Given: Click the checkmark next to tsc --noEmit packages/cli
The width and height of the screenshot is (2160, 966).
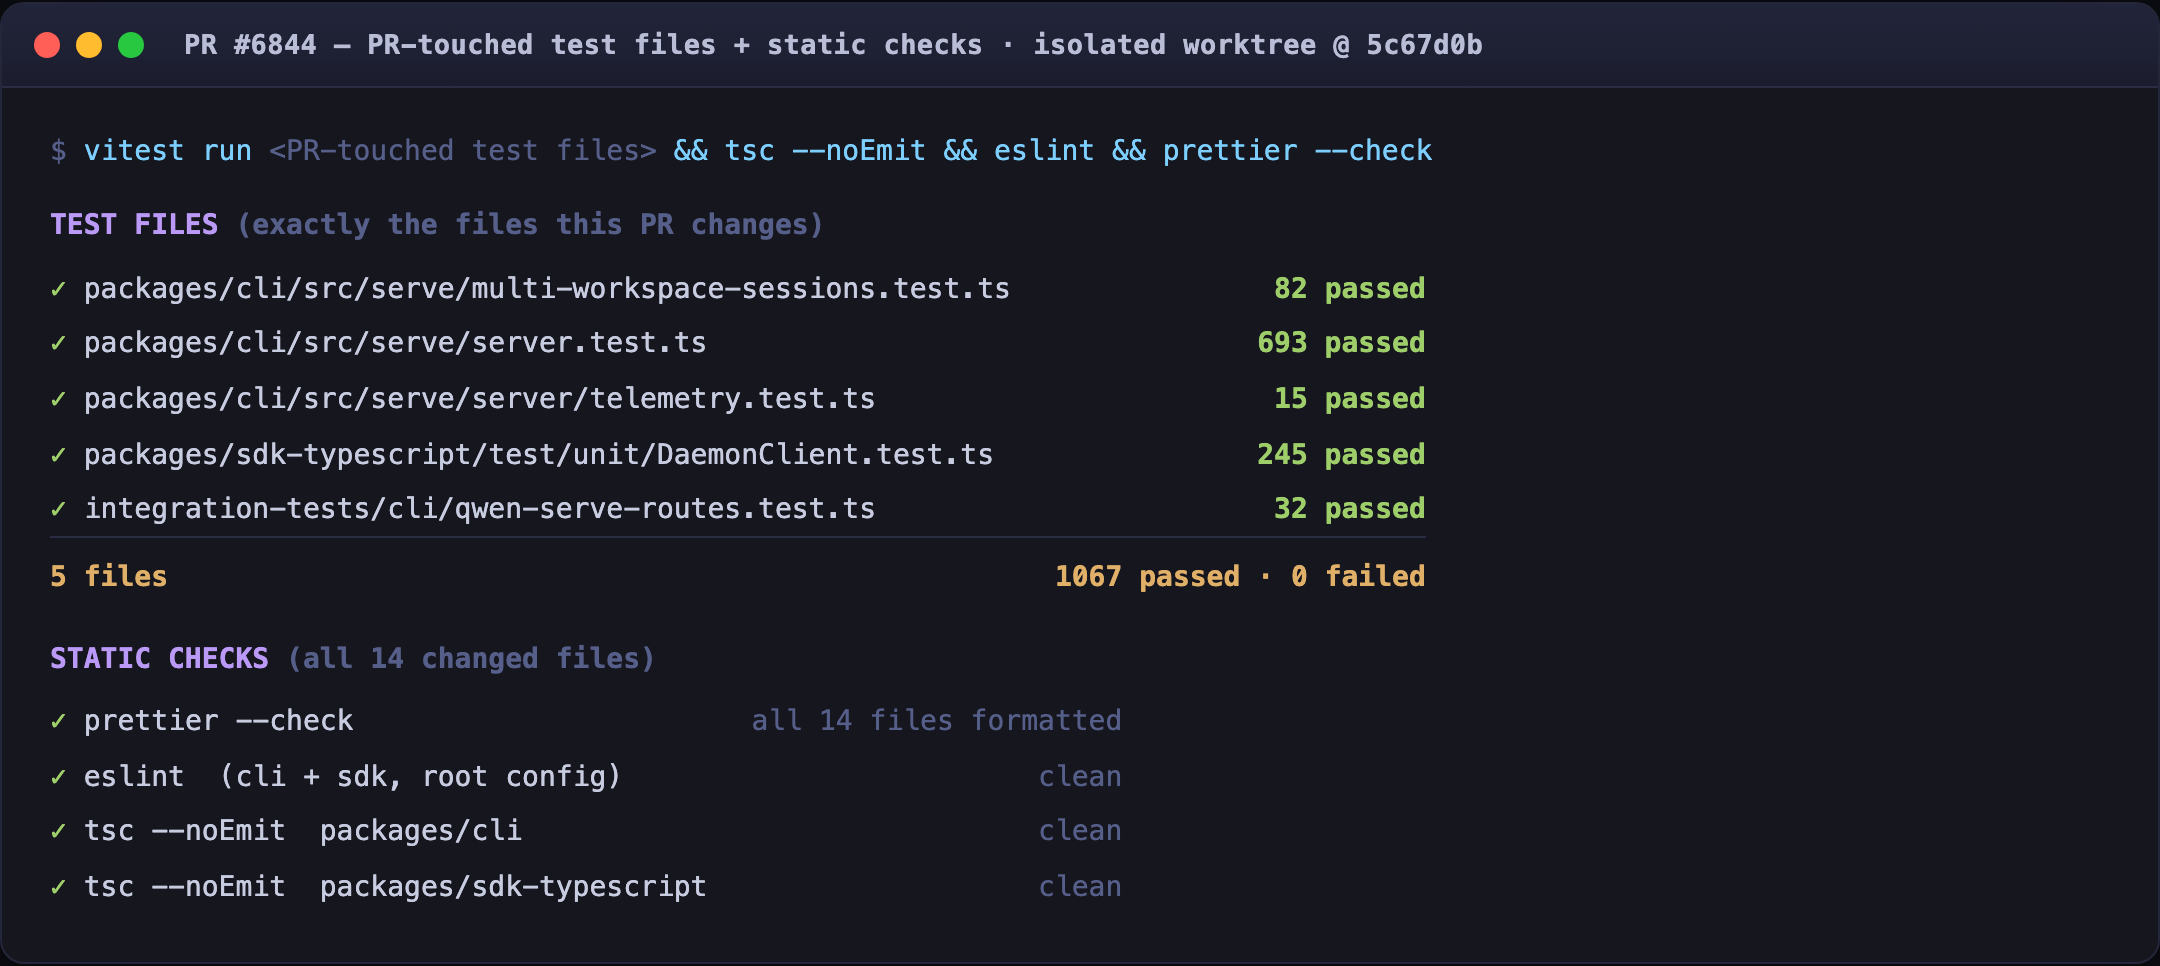Looking at the screenshot, I should click(x=59, y=831).
